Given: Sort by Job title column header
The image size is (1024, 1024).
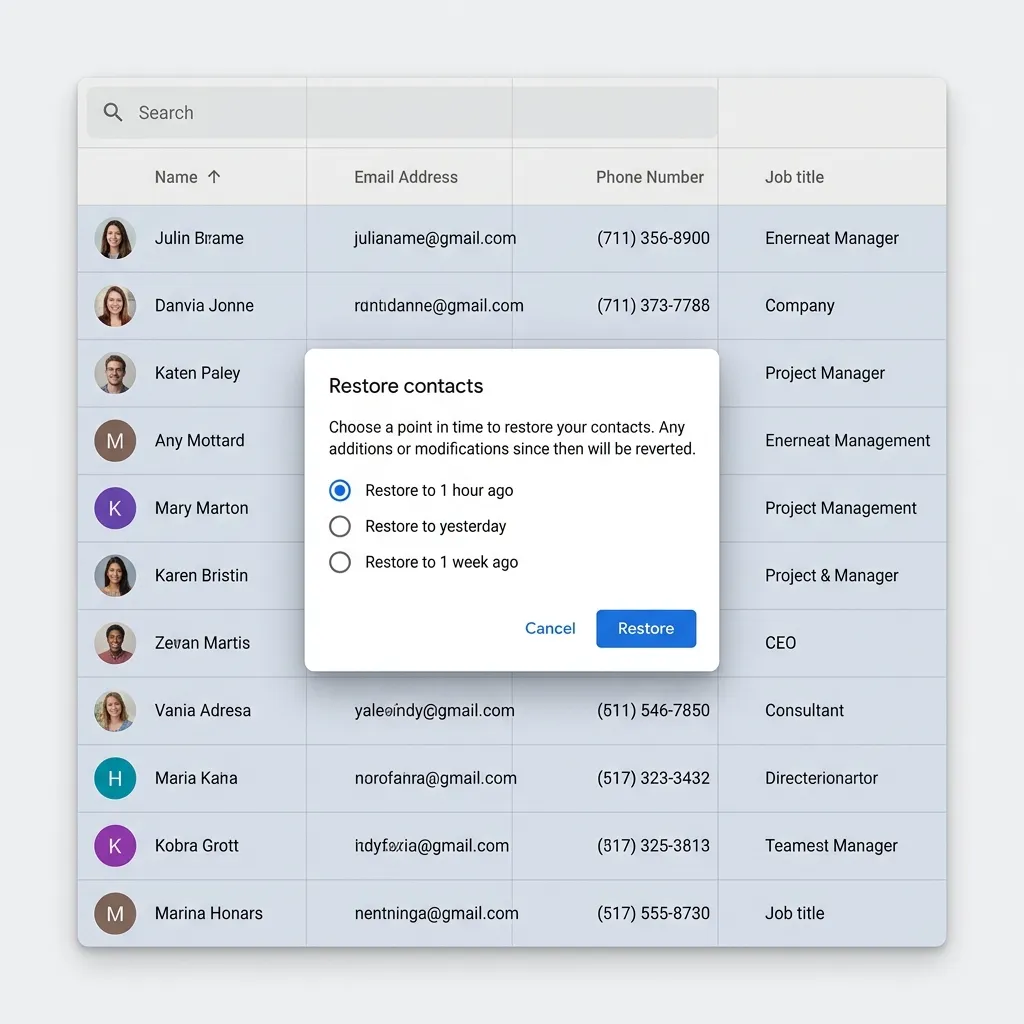Looking at the screenshot, I should tap(794, 177).
